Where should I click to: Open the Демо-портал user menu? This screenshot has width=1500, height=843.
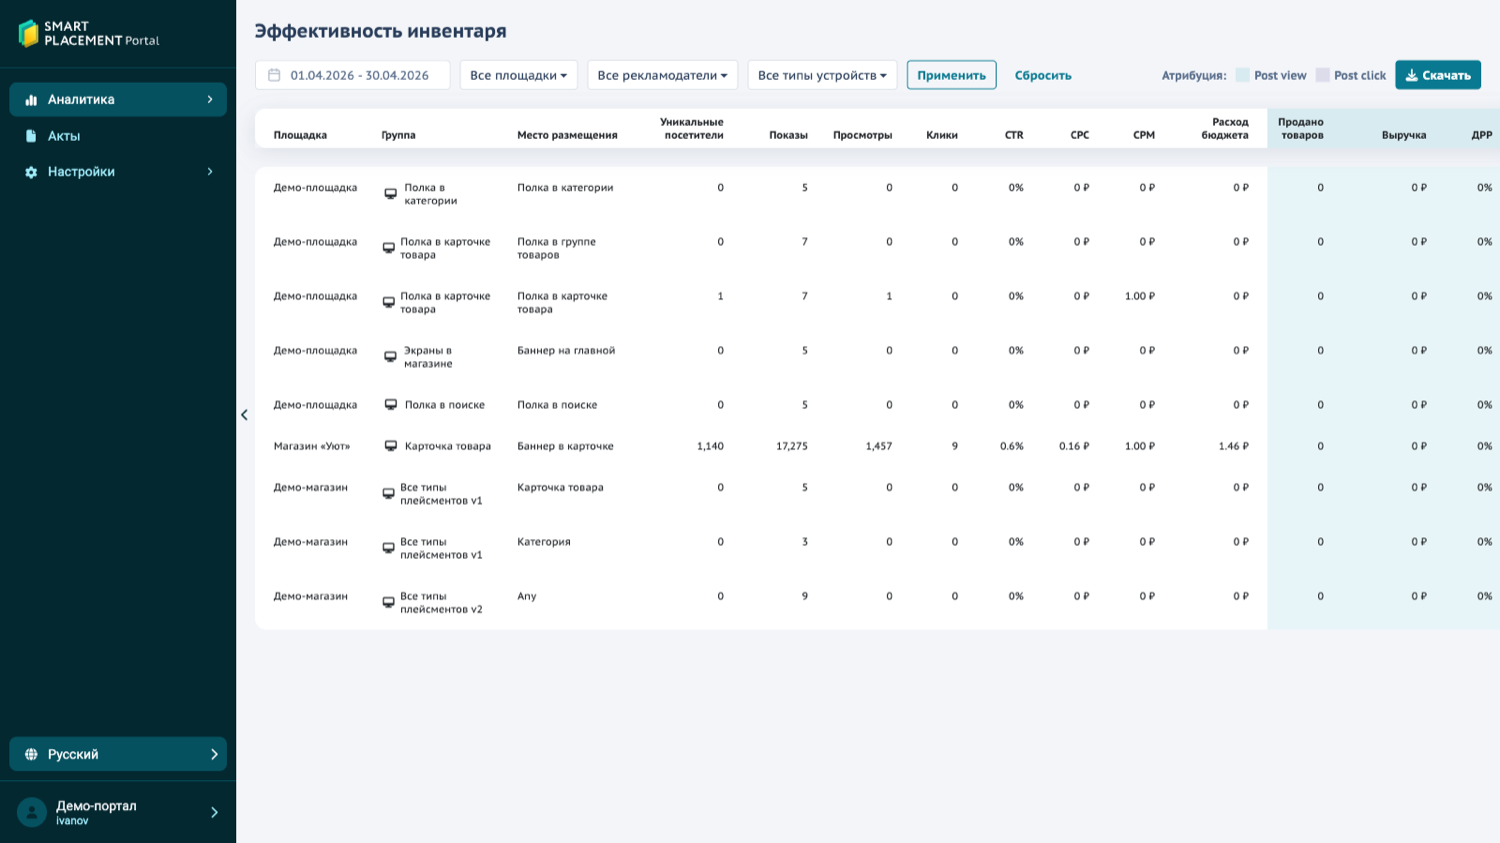[x=118, y=812]
